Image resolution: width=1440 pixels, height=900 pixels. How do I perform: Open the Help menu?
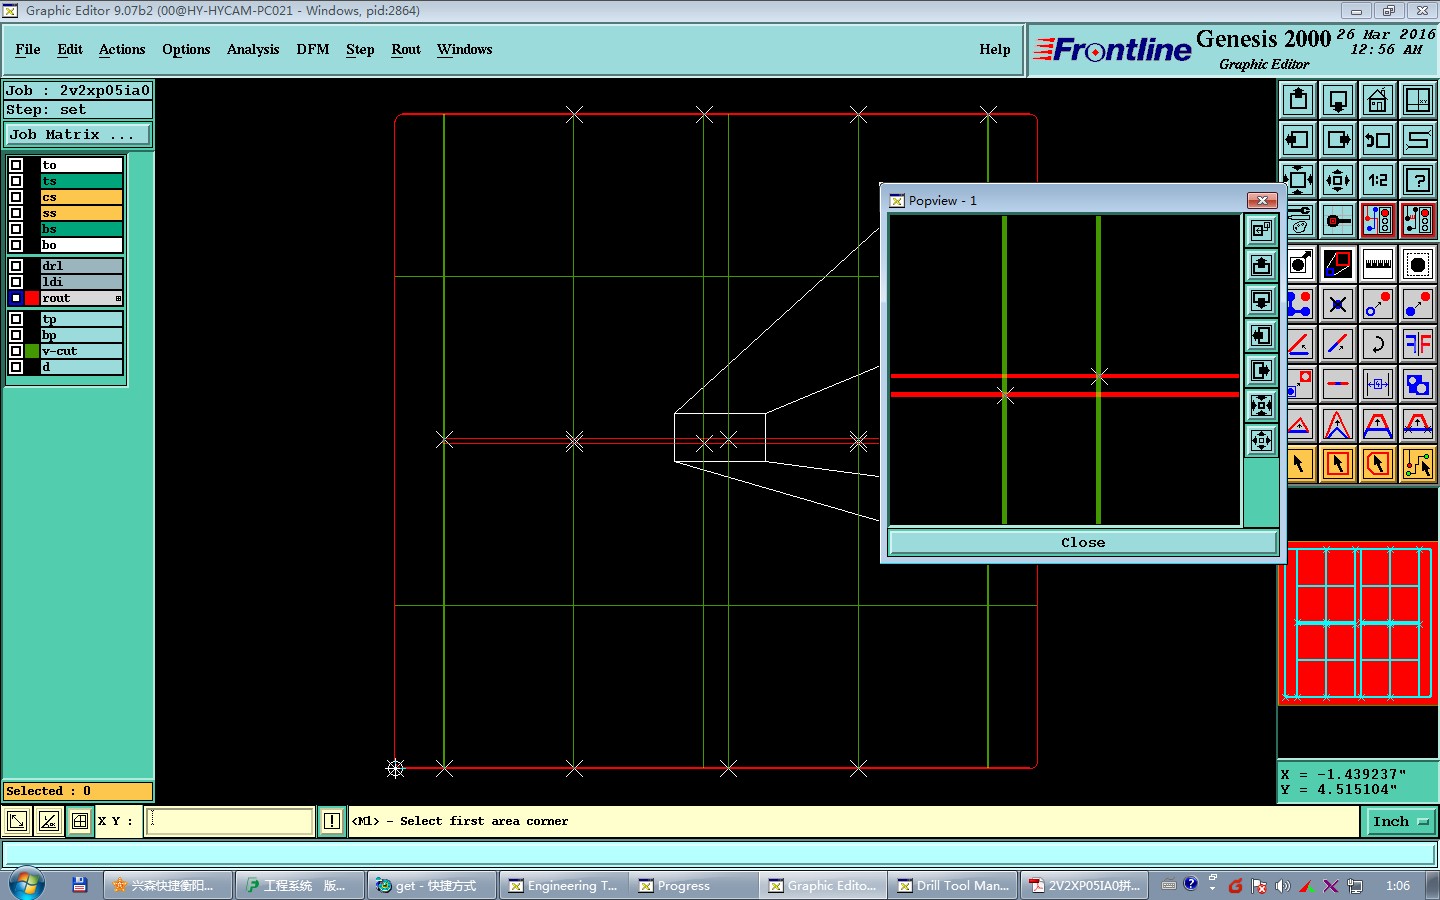pyautogui.click(x=995, y=49)
